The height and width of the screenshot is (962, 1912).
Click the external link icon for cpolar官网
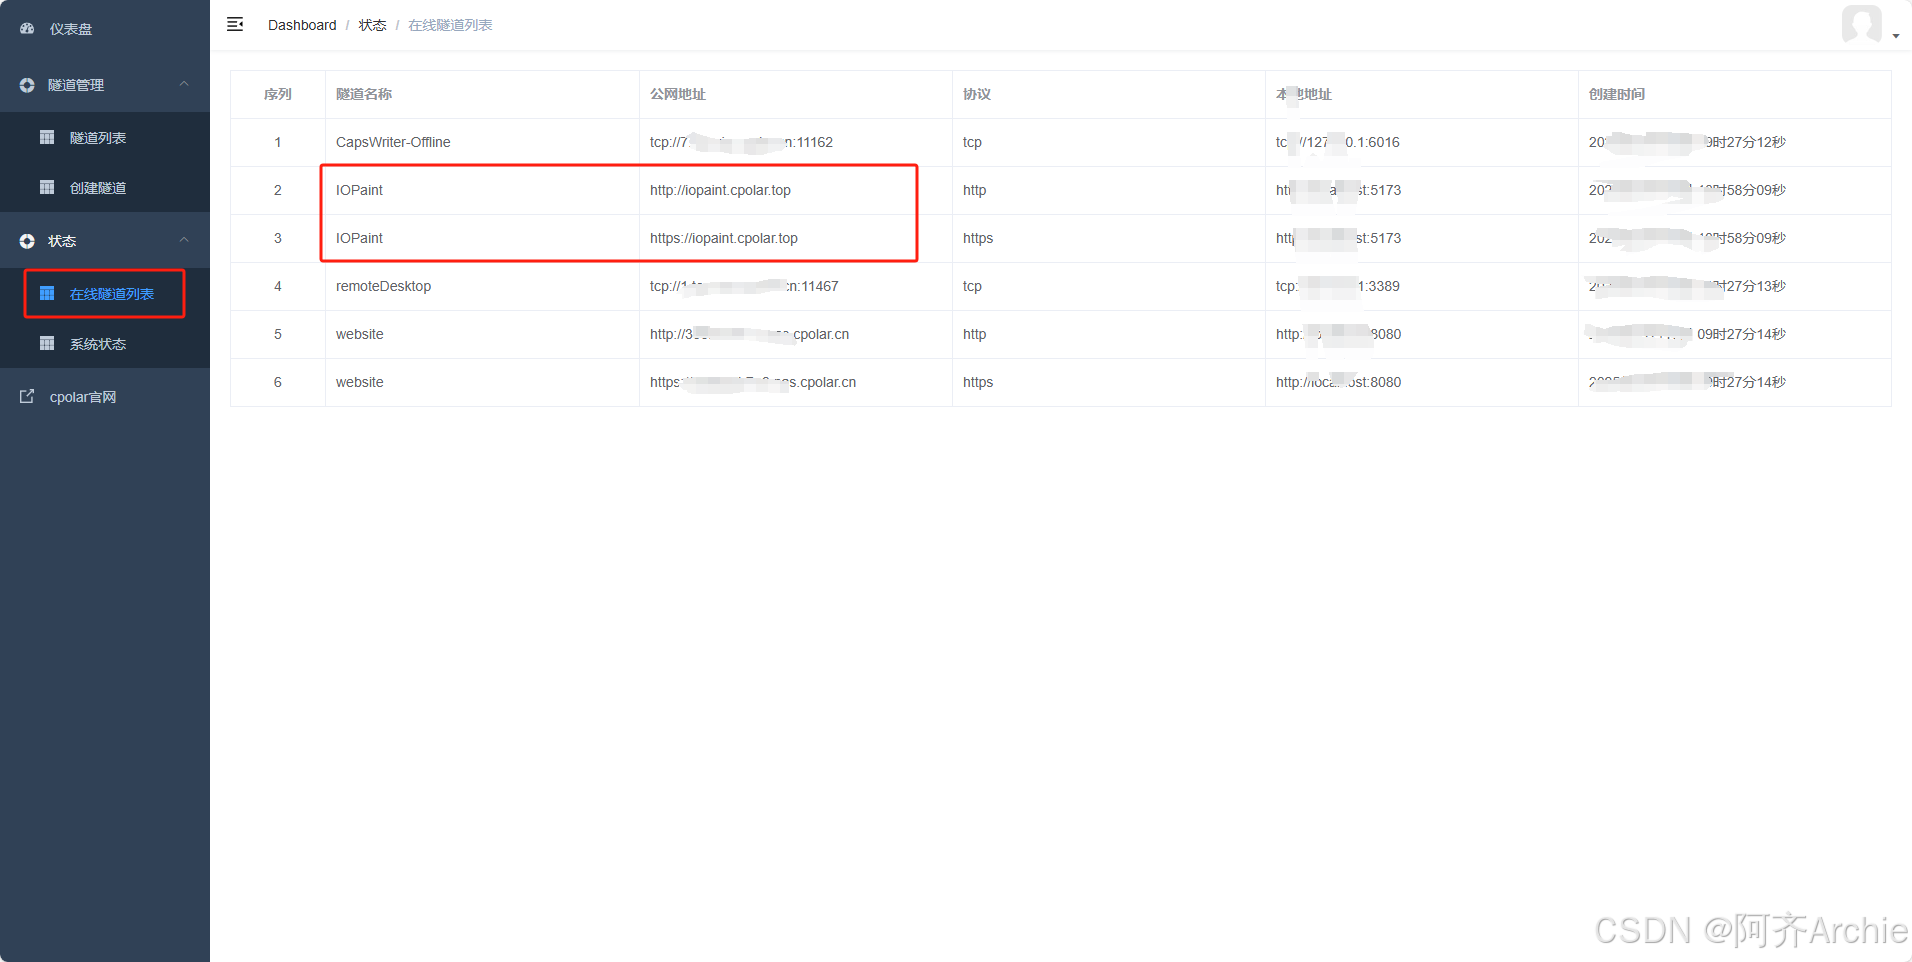(27, 397)
